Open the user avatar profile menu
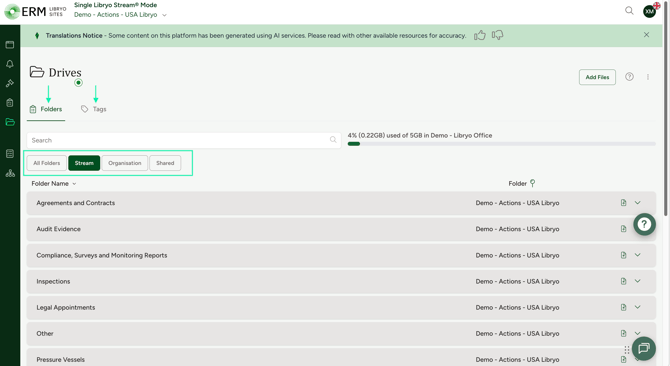This screenshot has width=670, height=366. [649, 11]
